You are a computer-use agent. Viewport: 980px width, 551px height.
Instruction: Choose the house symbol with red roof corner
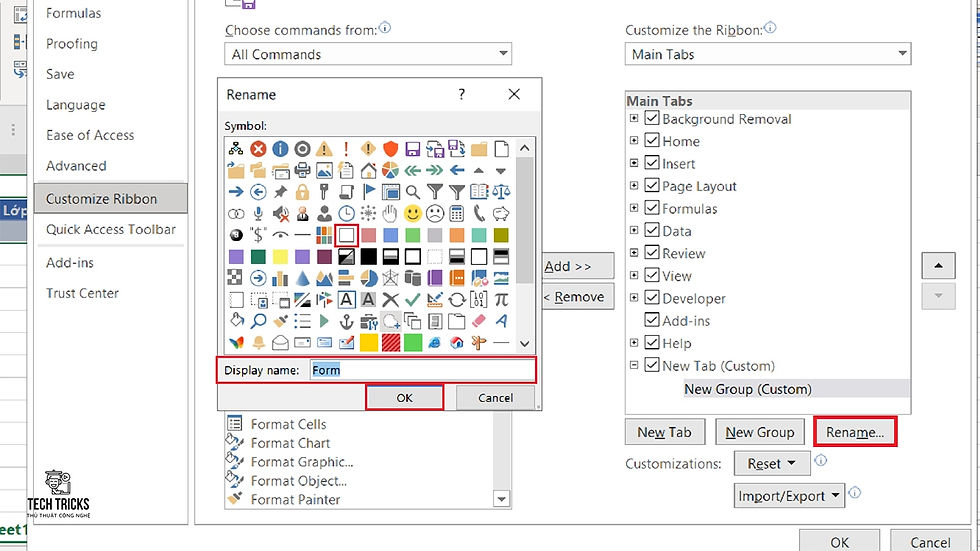pyautogui.click(x=368, y=170)
